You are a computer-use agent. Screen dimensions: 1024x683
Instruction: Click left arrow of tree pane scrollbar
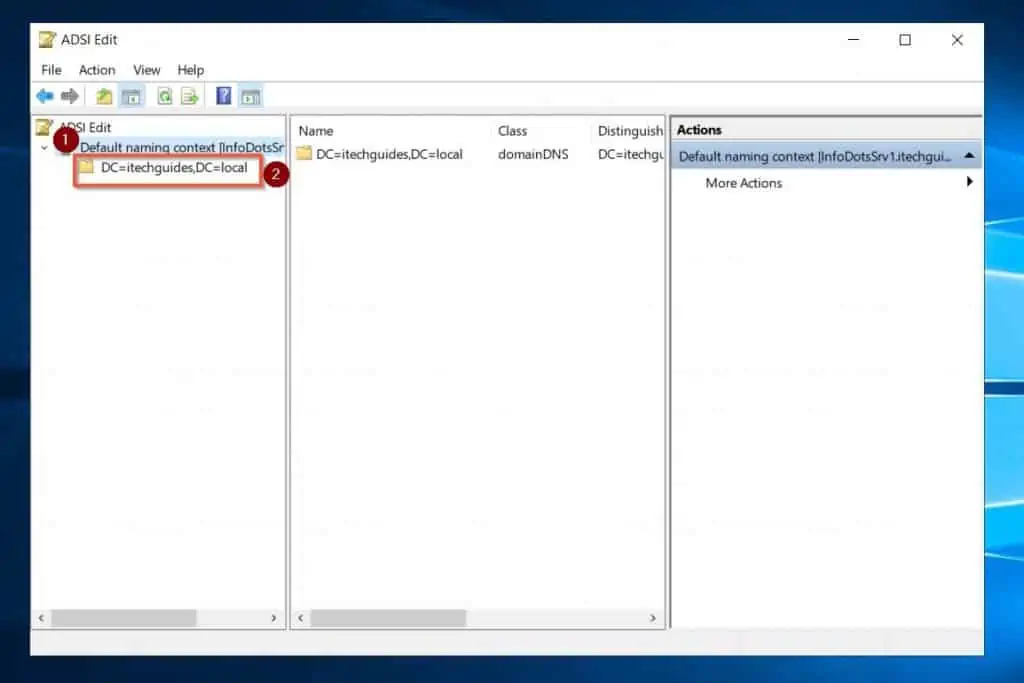click(x=41, y=618)
